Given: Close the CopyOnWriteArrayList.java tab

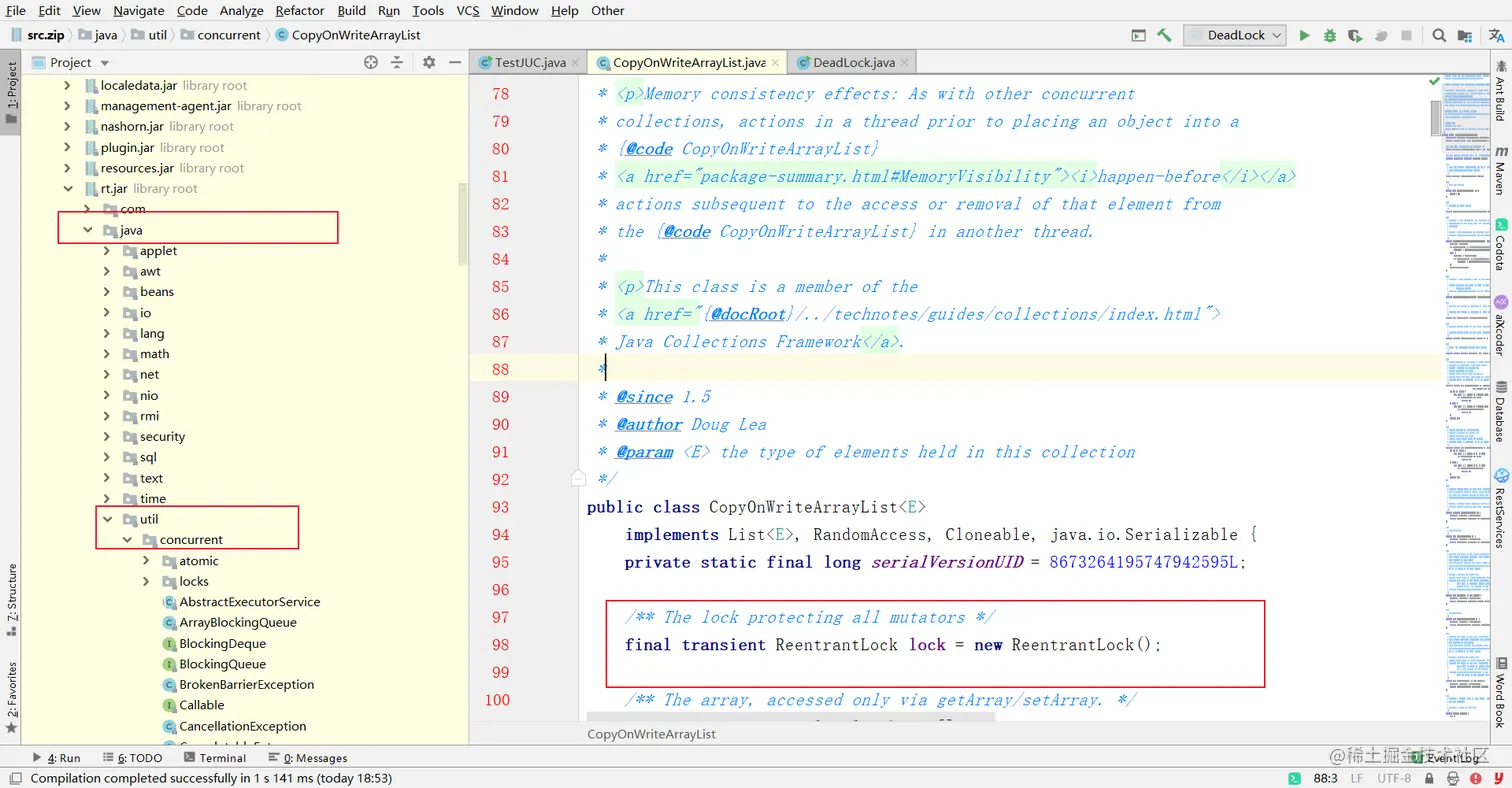Looking at the screenshot, I should 776,62.
